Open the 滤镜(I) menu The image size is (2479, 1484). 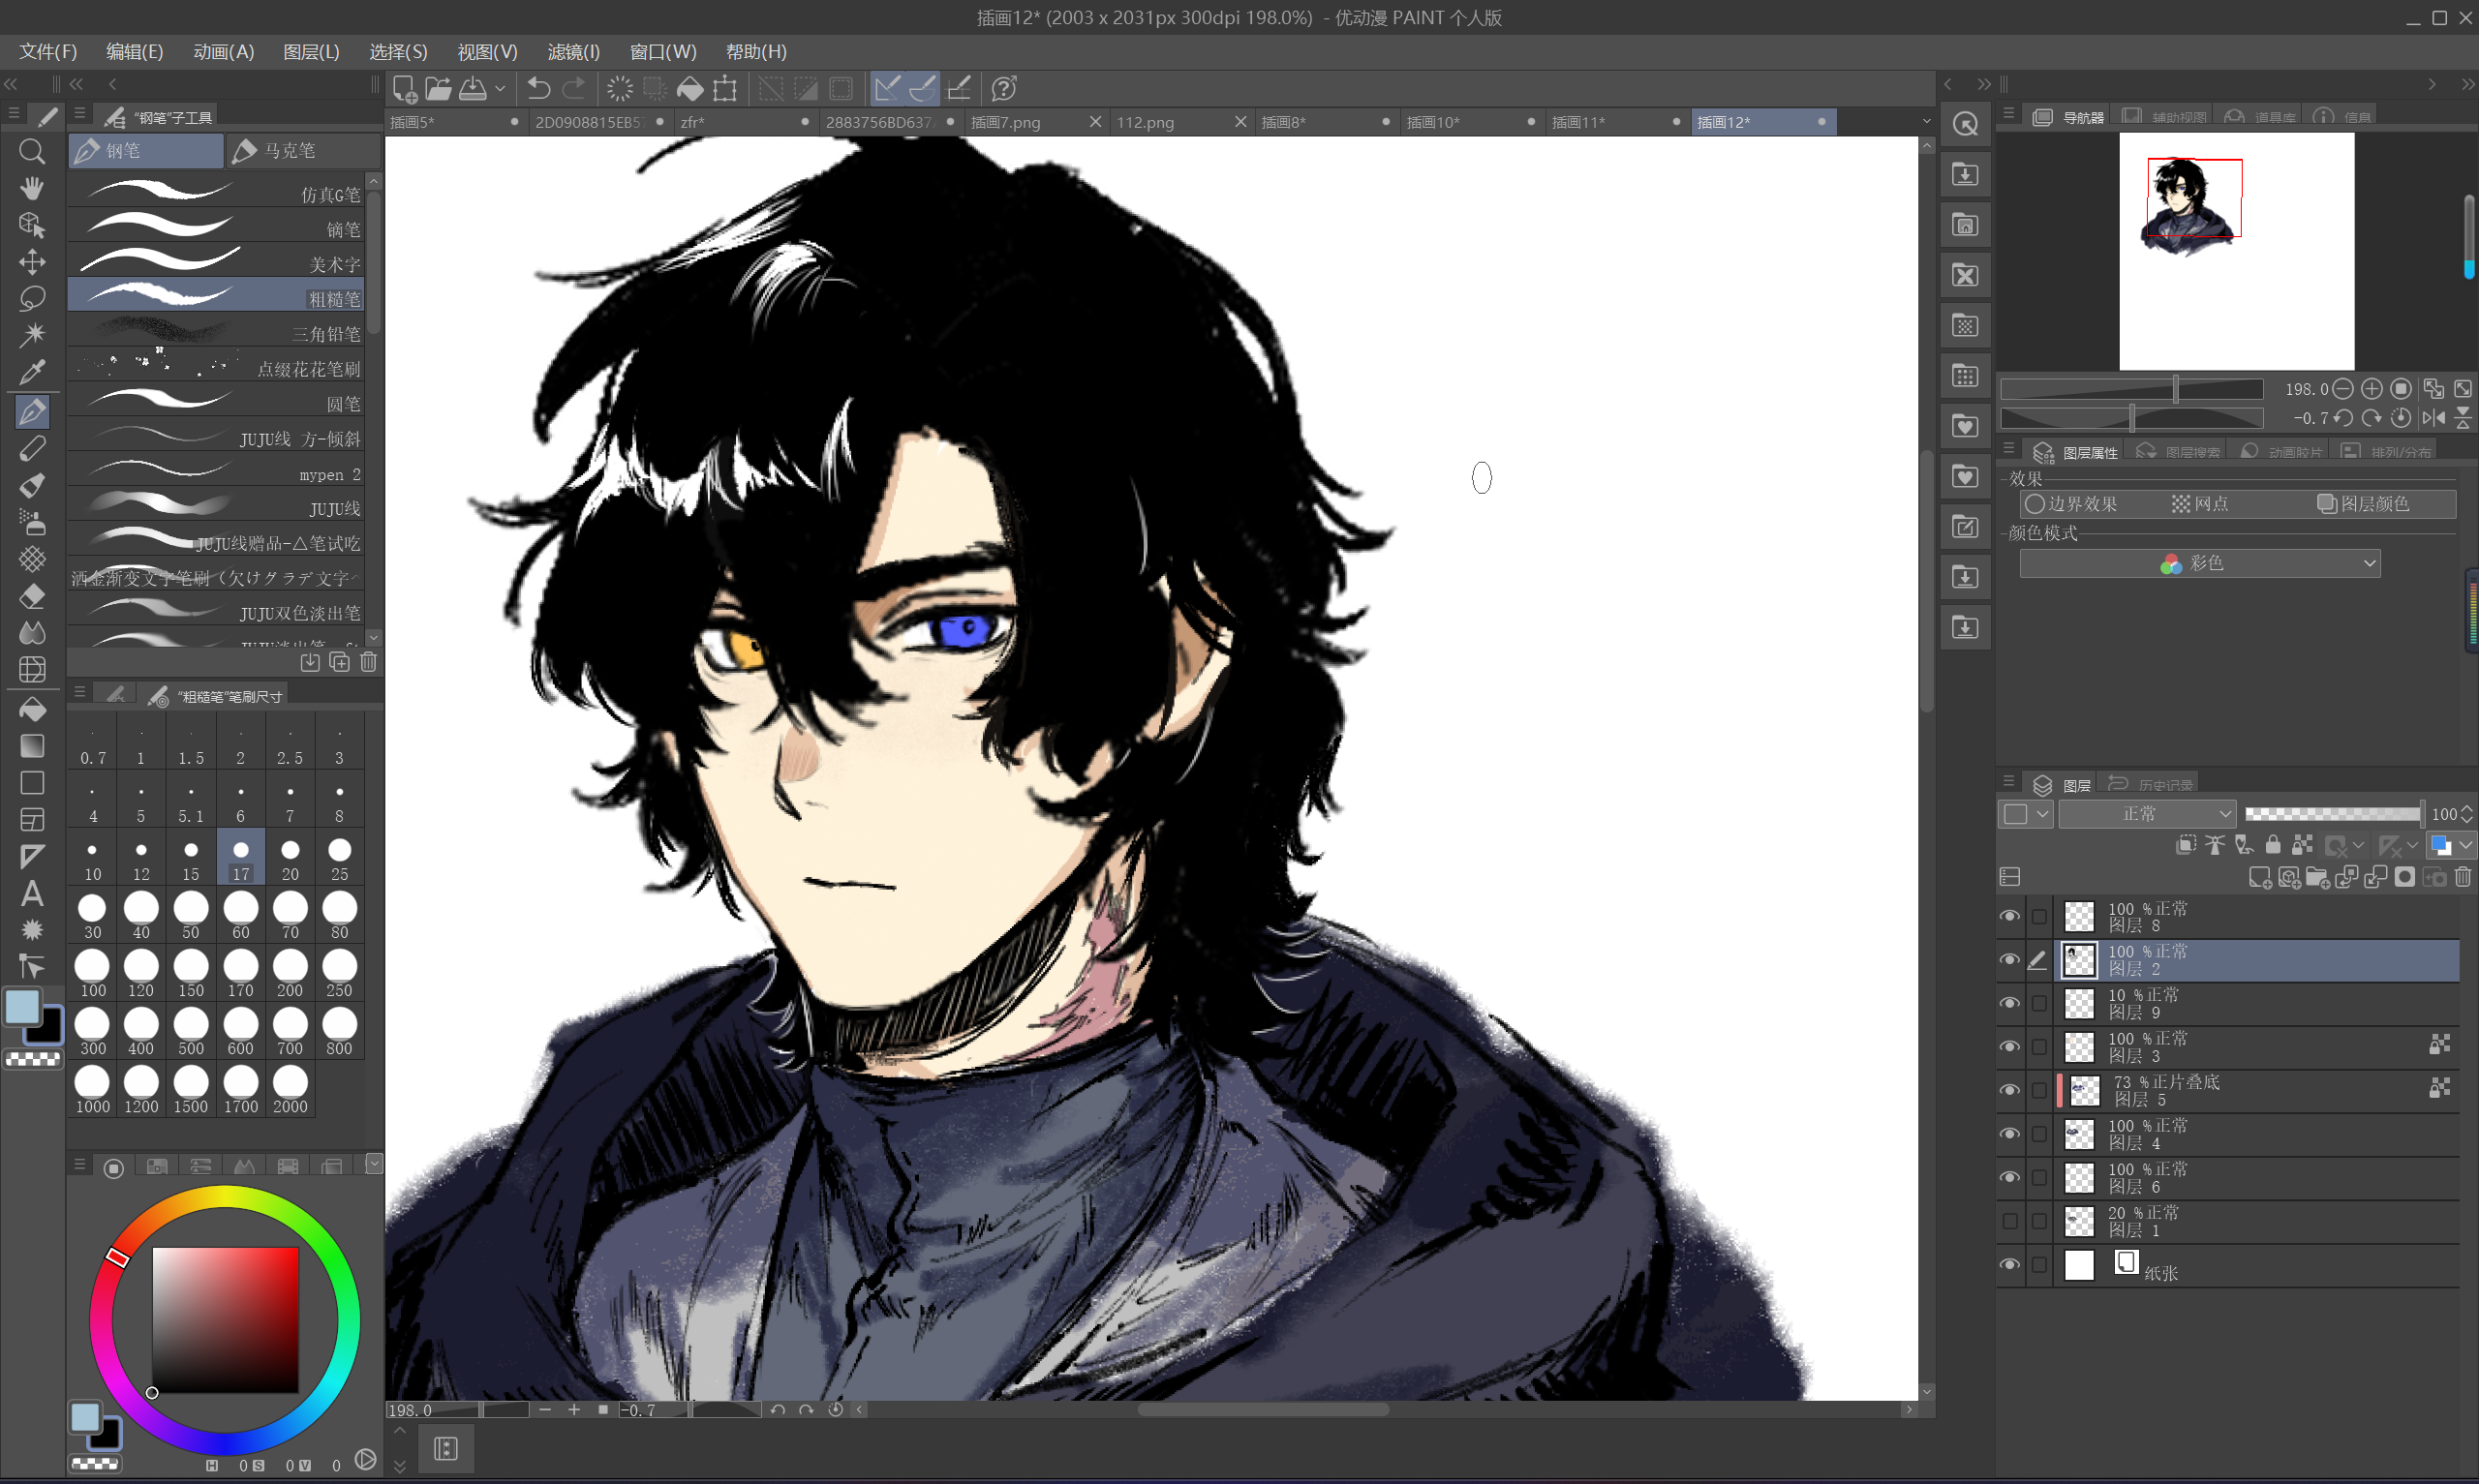tap(573, 52)
